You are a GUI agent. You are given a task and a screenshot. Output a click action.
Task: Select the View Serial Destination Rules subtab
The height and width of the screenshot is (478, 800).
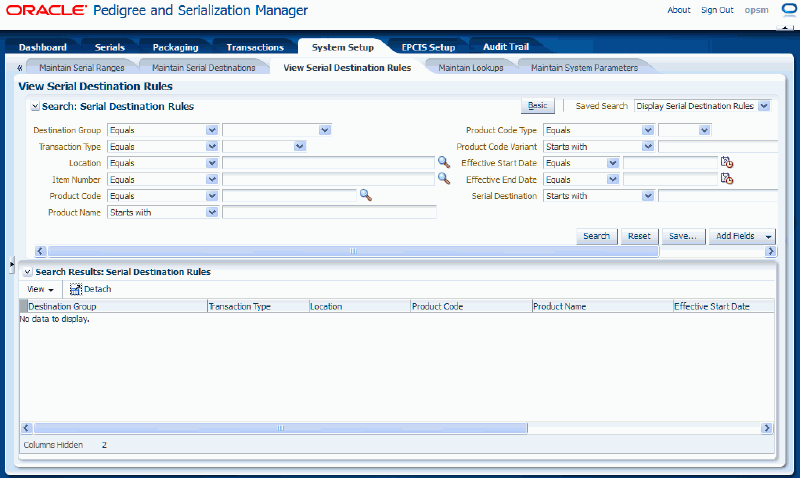[347, 67]
